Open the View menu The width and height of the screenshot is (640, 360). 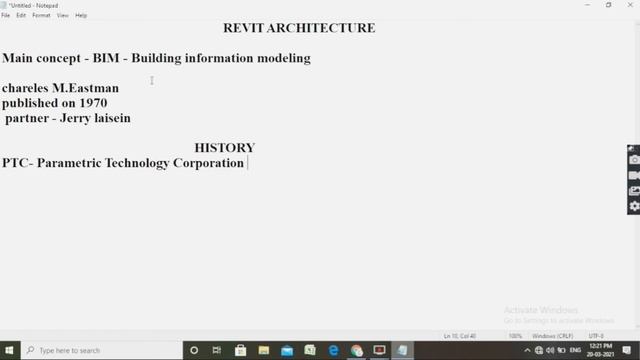pos(62,16)
